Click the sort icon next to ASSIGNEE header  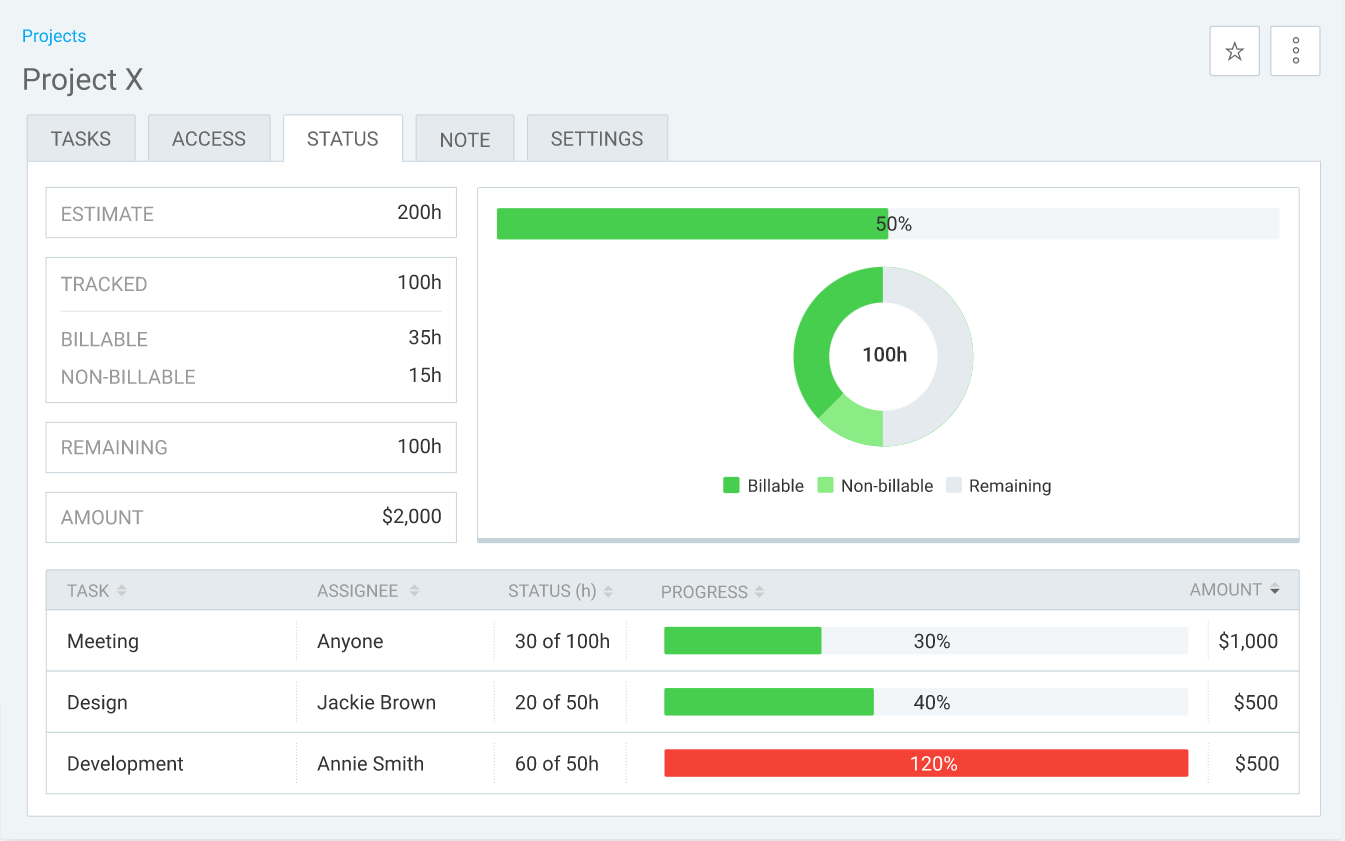[414, 590]
